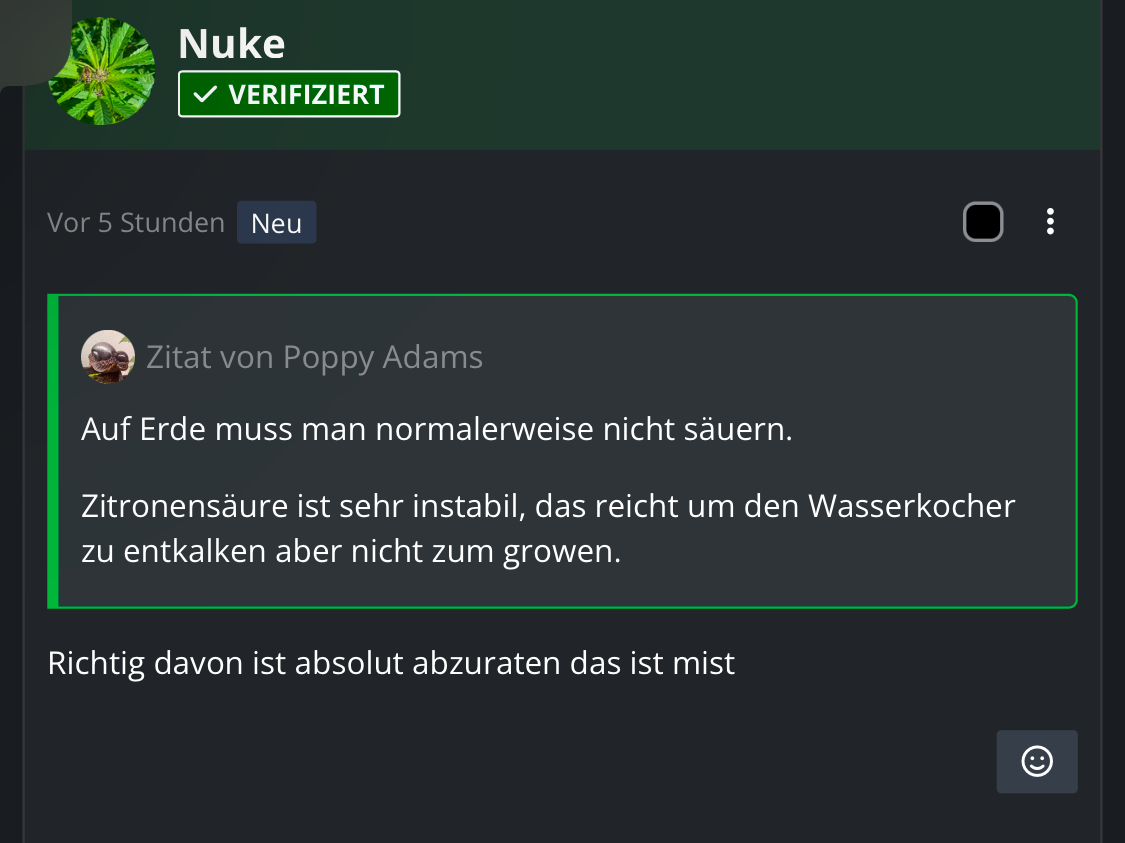
Task: Click the checkmark icon in verified badge
Action: pos(205,95)
